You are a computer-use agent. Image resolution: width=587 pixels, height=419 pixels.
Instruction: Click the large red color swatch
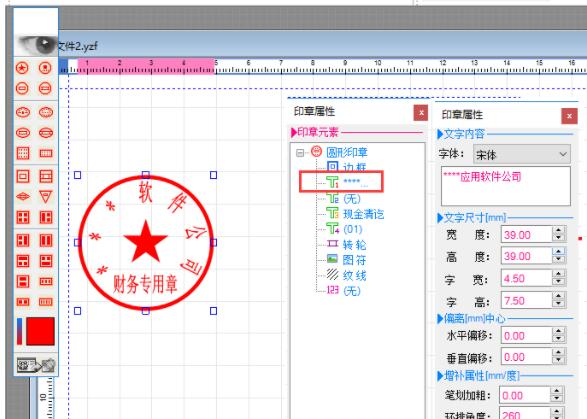click(x=40, y=331)
